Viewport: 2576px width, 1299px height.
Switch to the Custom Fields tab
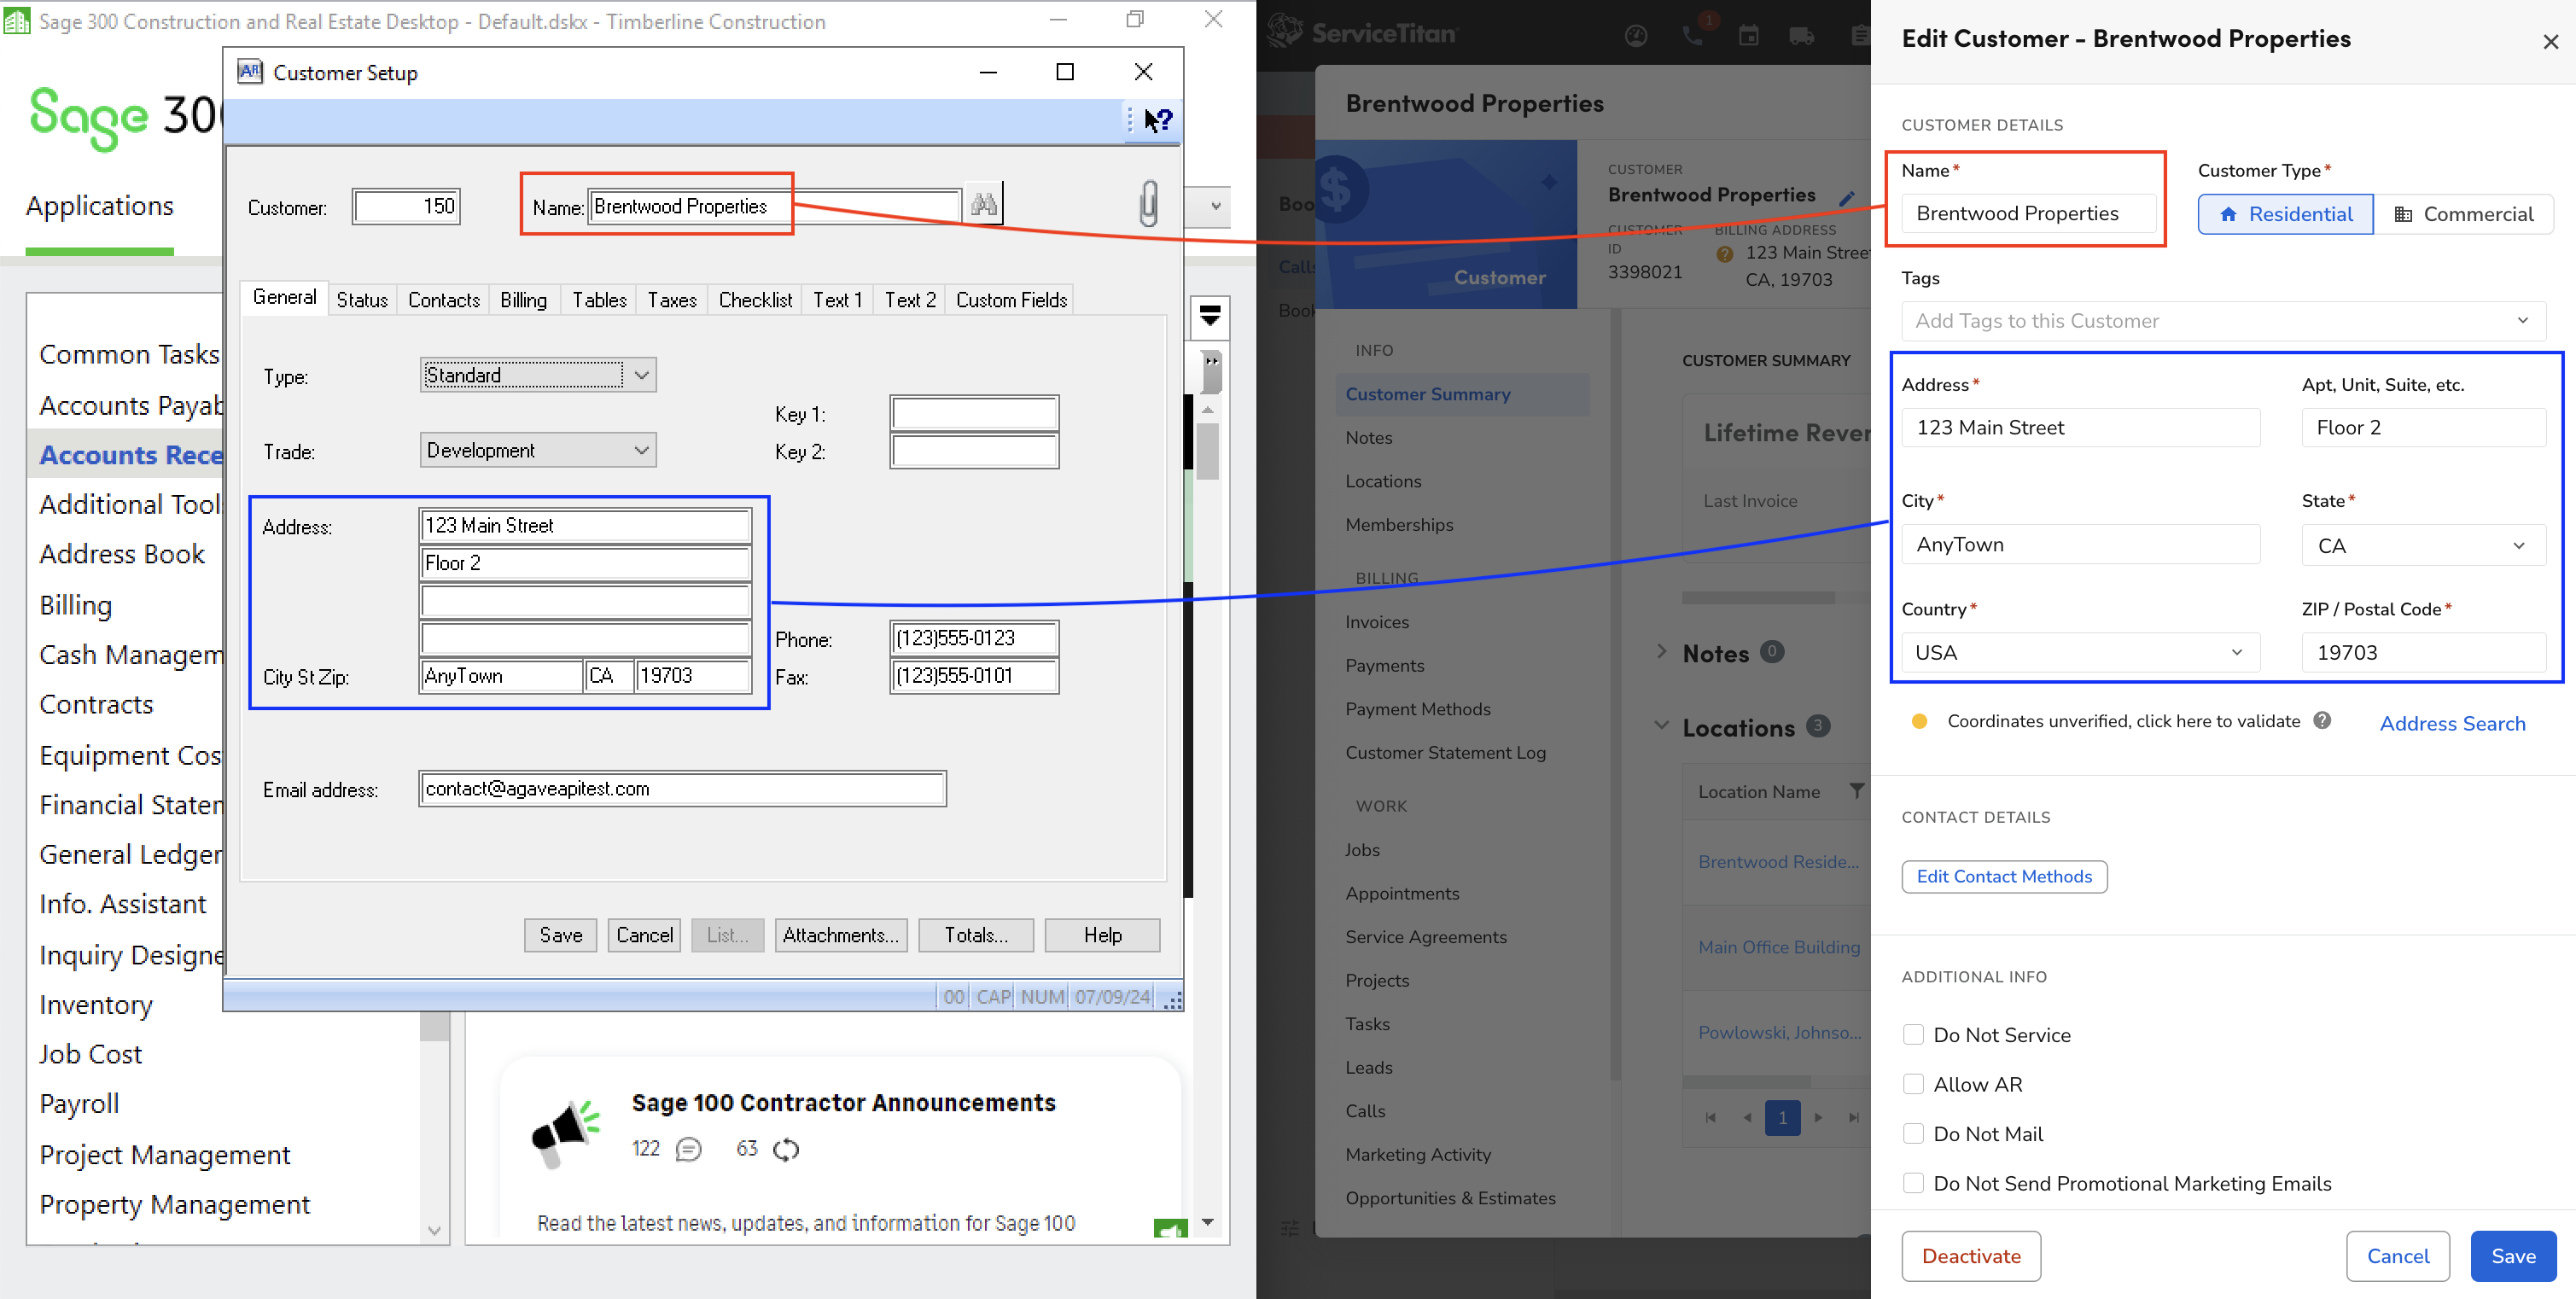pos(1010,299)
